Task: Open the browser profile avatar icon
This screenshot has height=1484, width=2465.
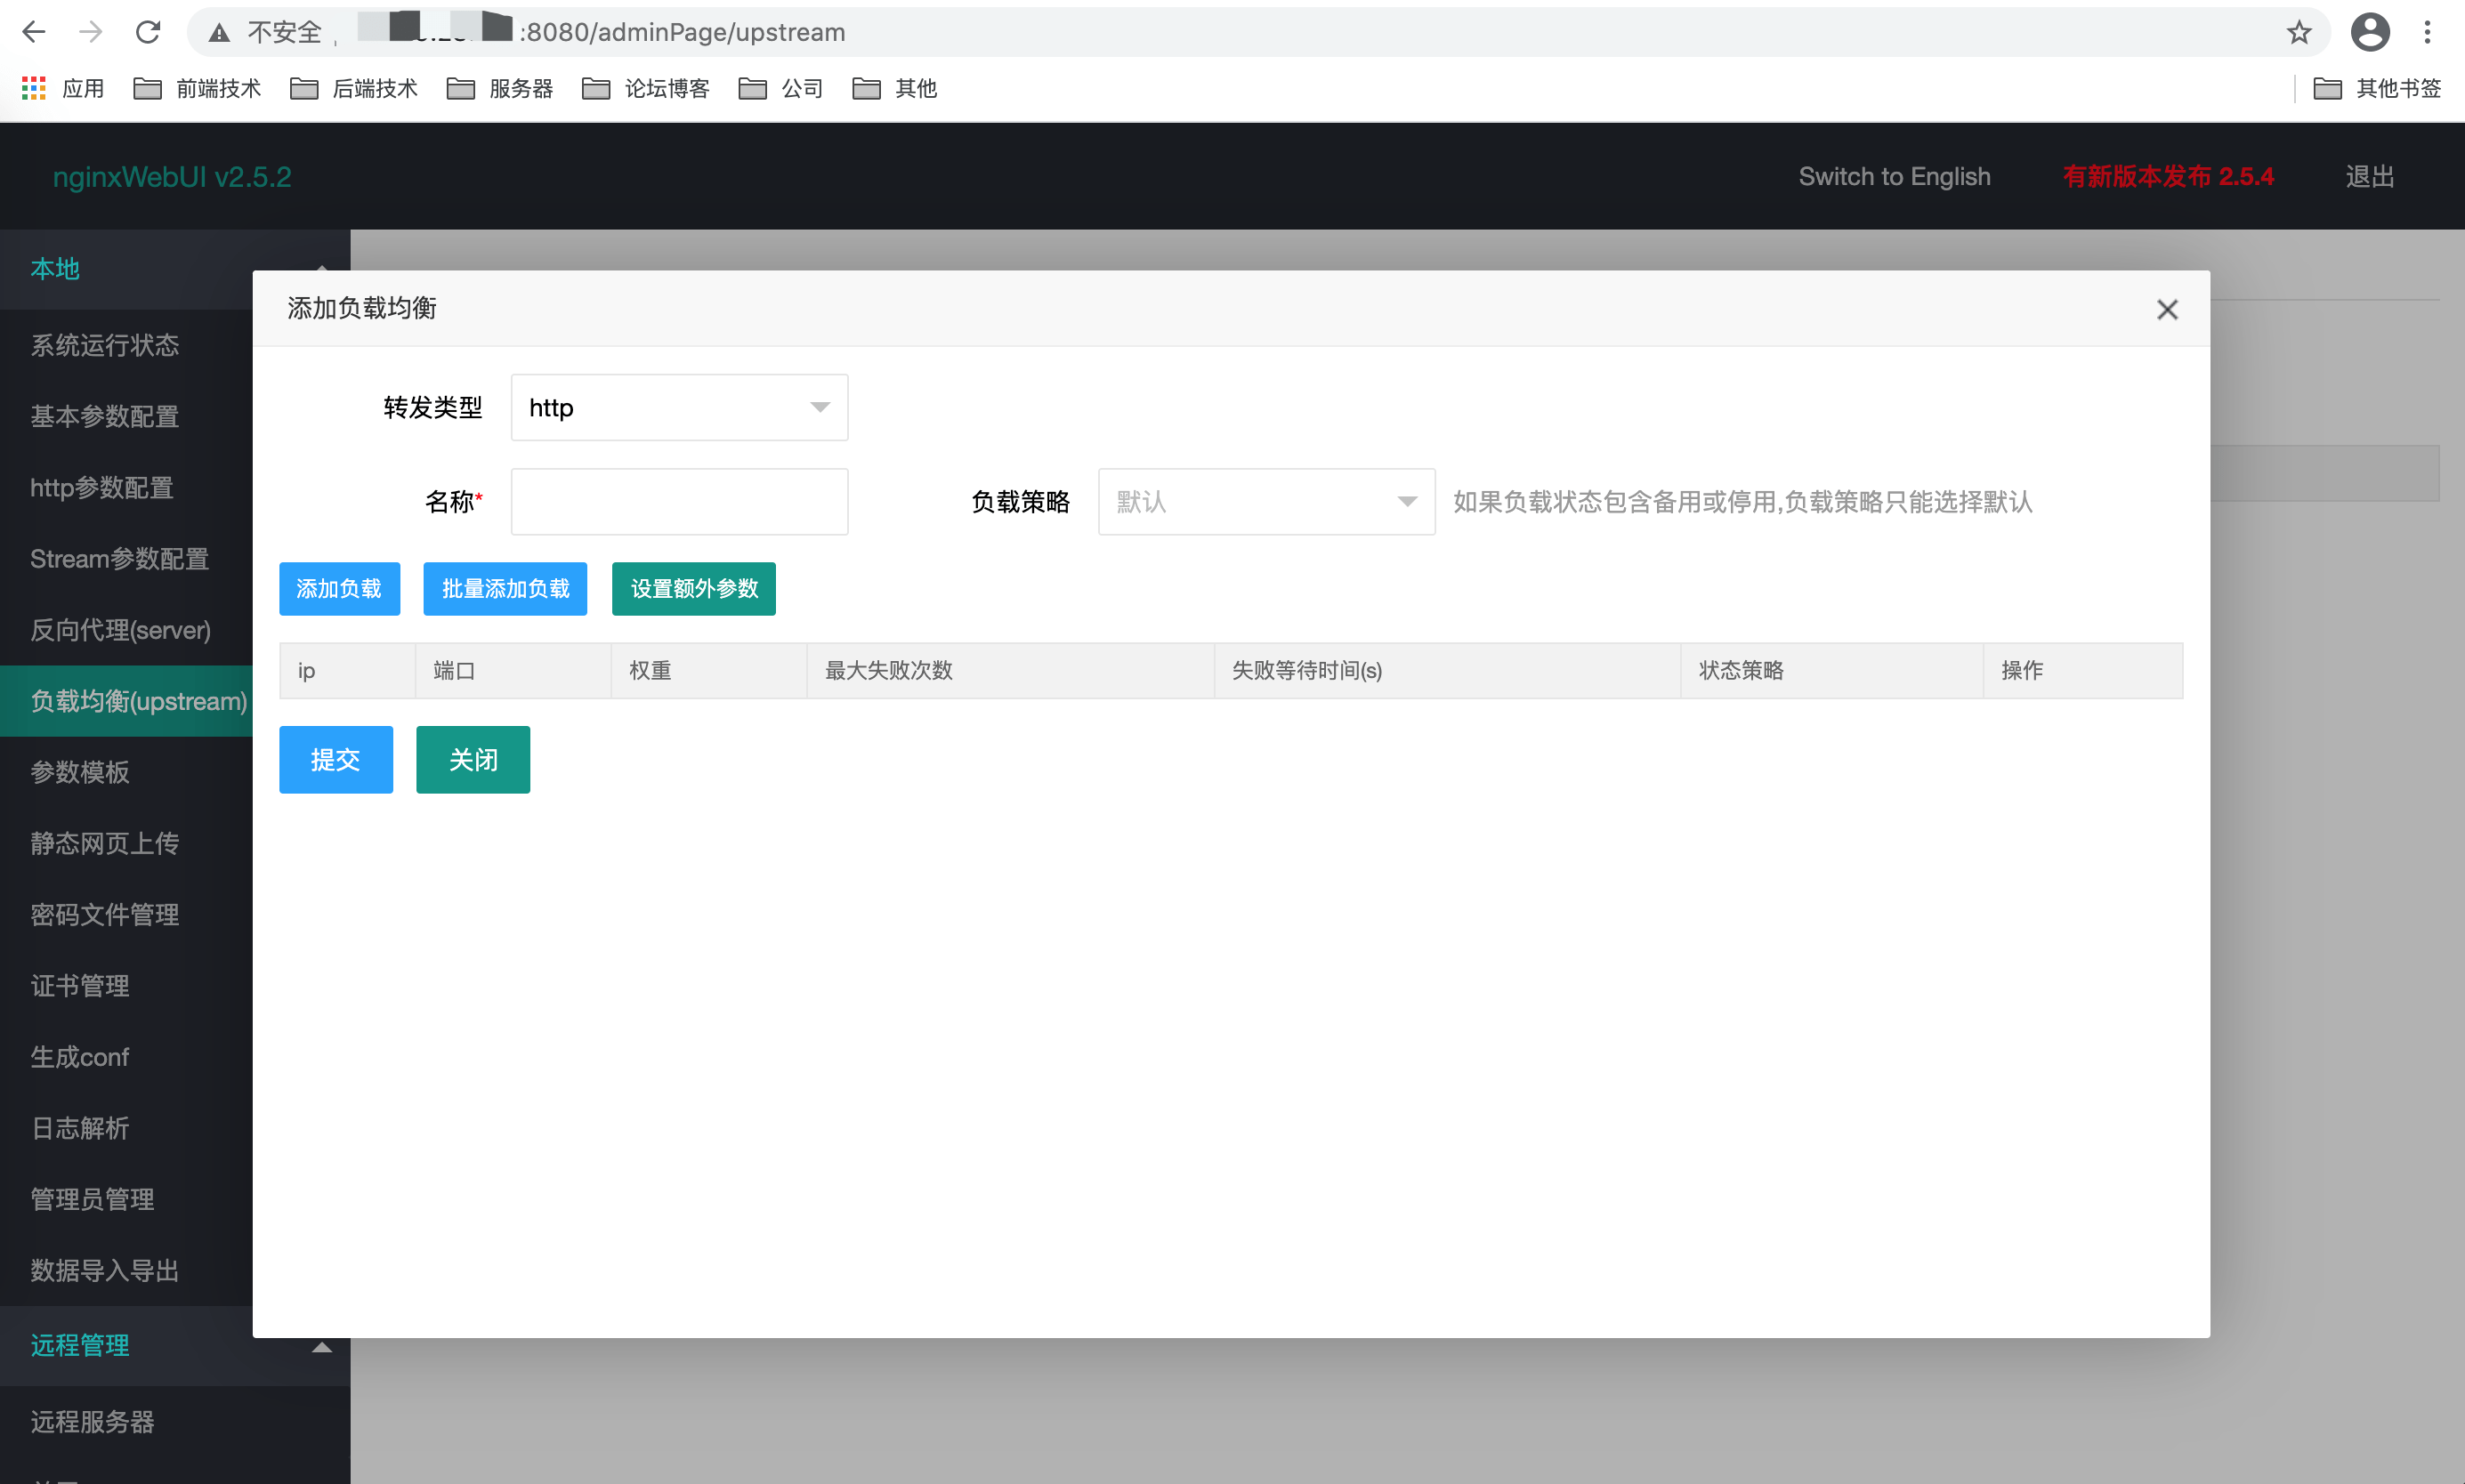Action: click(x=2369, y=31)
